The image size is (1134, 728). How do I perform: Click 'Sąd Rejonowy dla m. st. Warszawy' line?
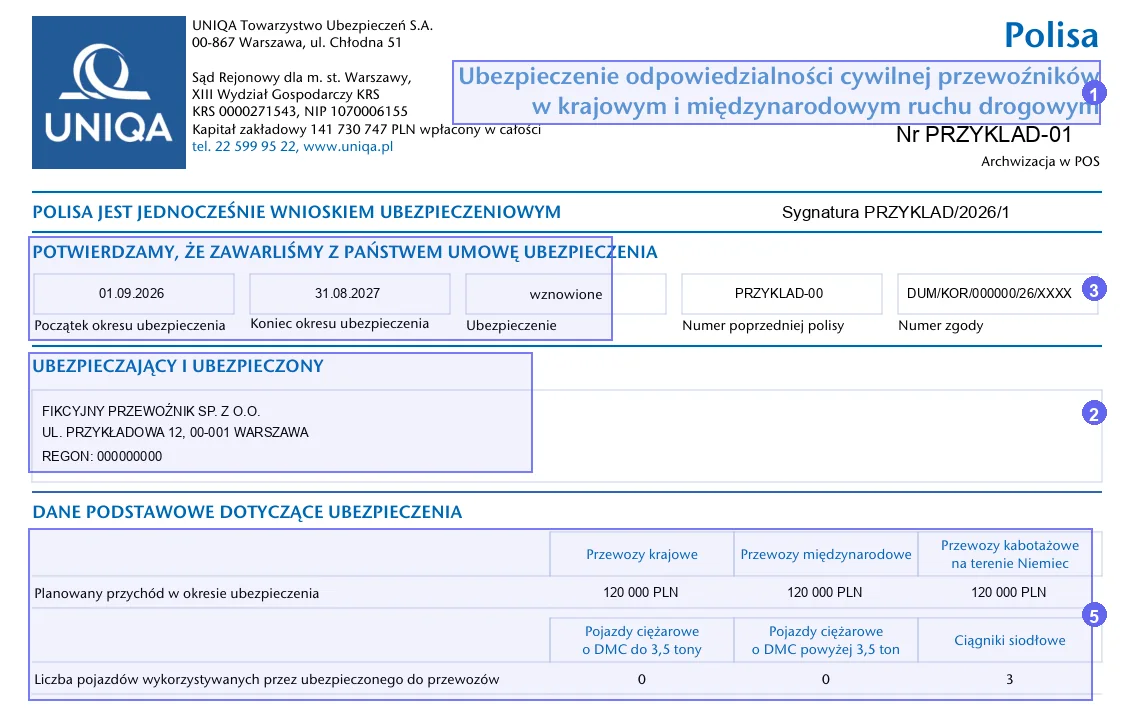click(x=302, y=77)
